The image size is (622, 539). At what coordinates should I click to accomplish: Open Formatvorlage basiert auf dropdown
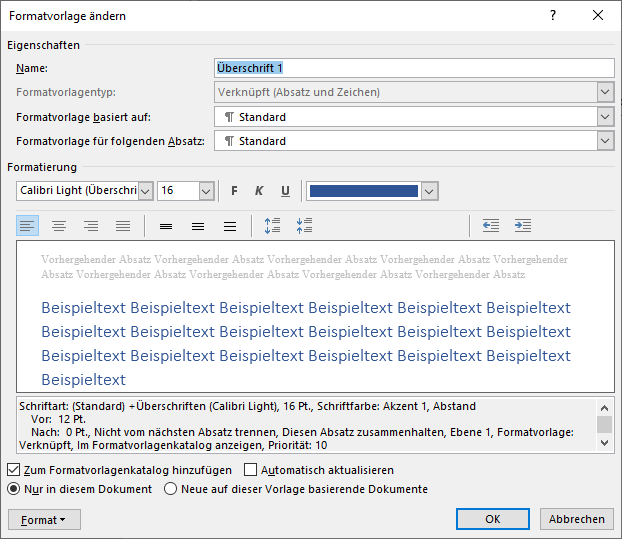coord(605,117)
